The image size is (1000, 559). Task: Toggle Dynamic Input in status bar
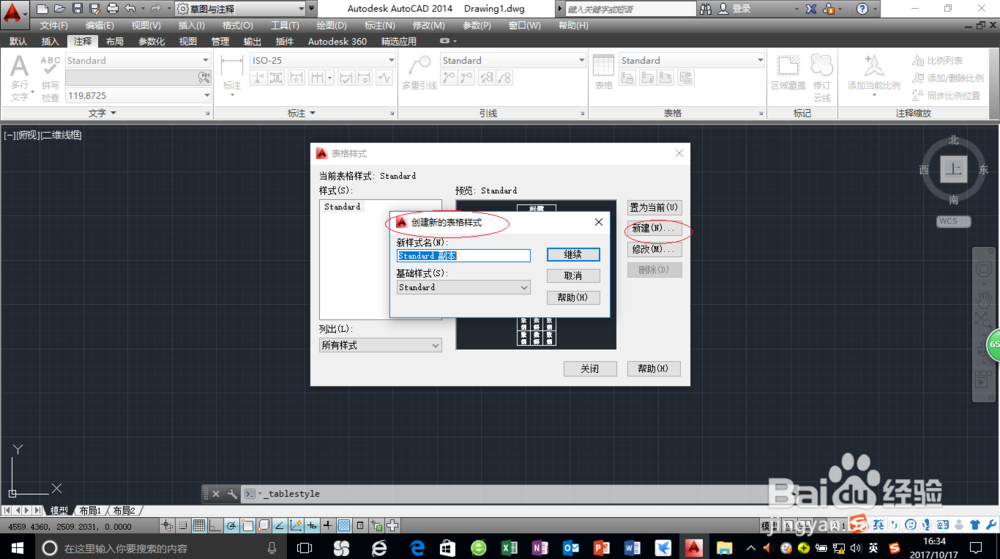tap(312, 526)
